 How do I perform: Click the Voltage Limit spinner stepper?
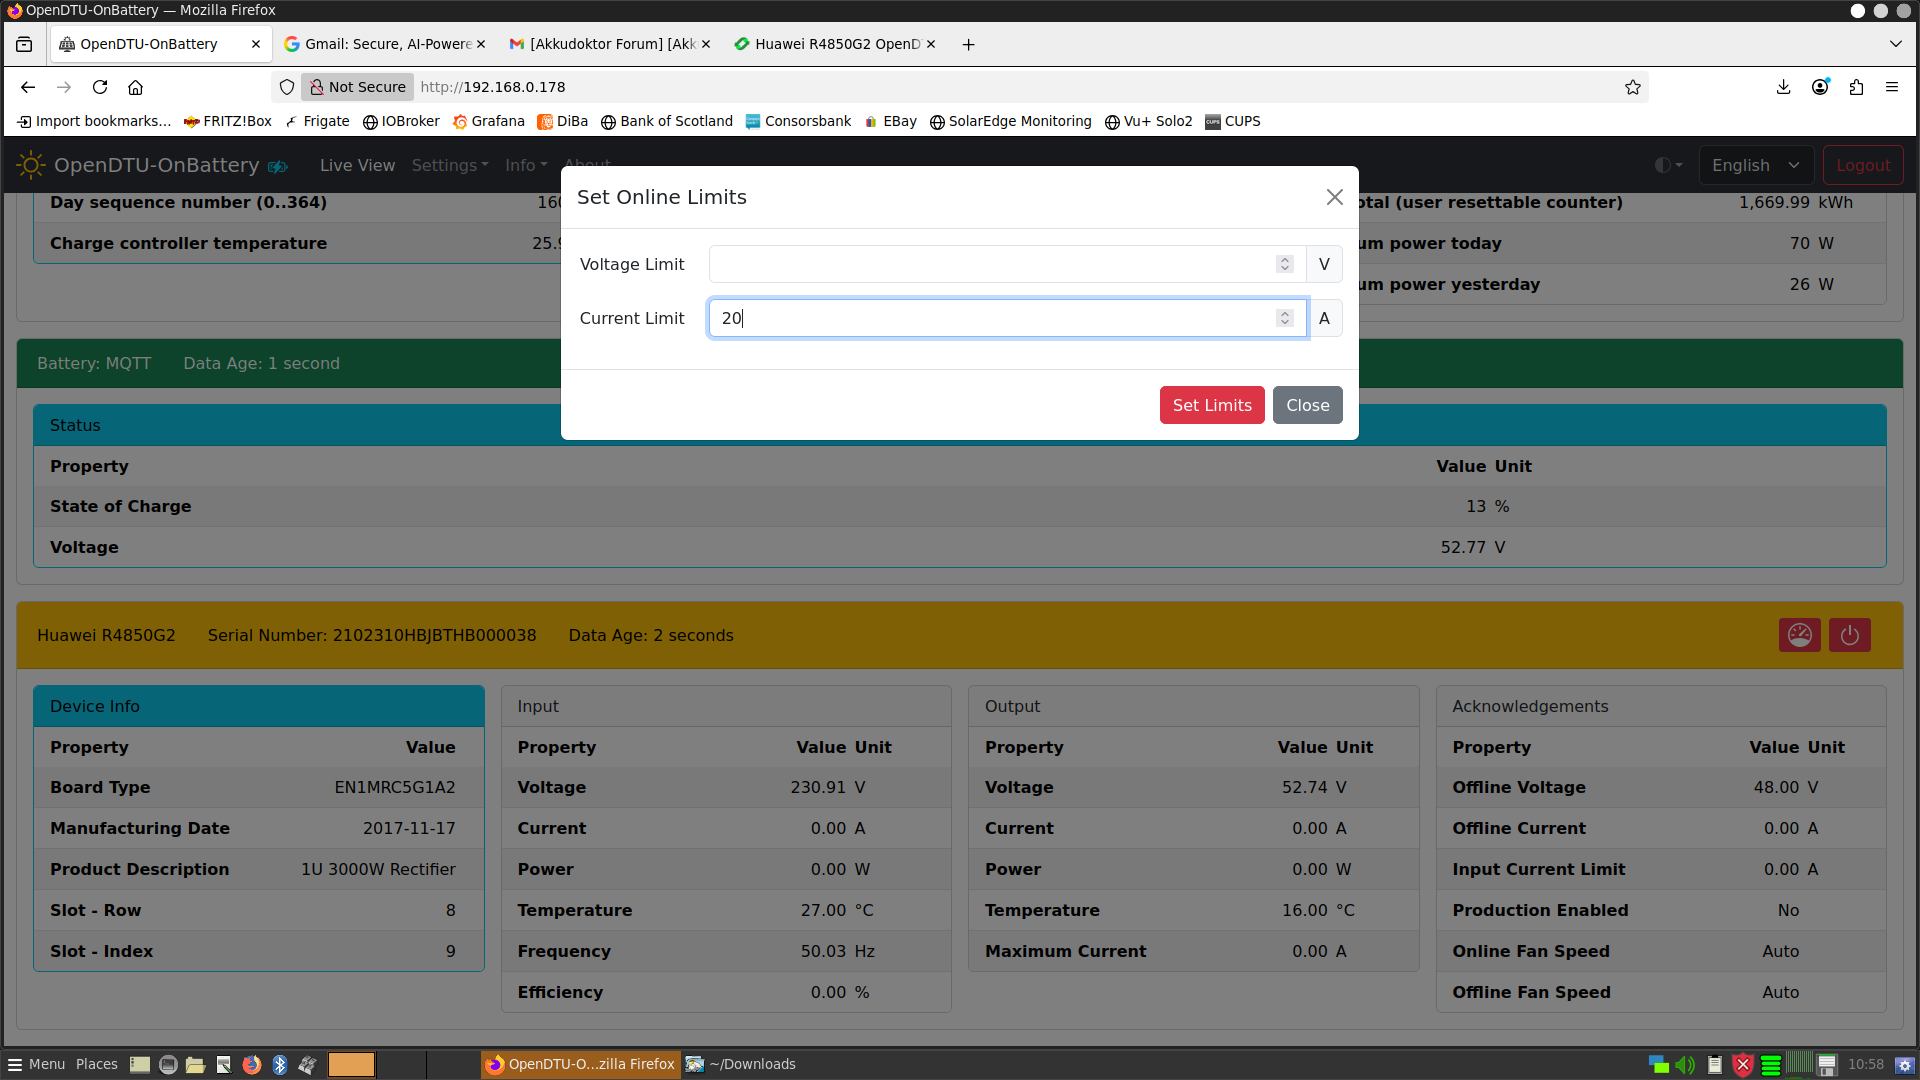pyautogui.click(x=1285, y=264)
